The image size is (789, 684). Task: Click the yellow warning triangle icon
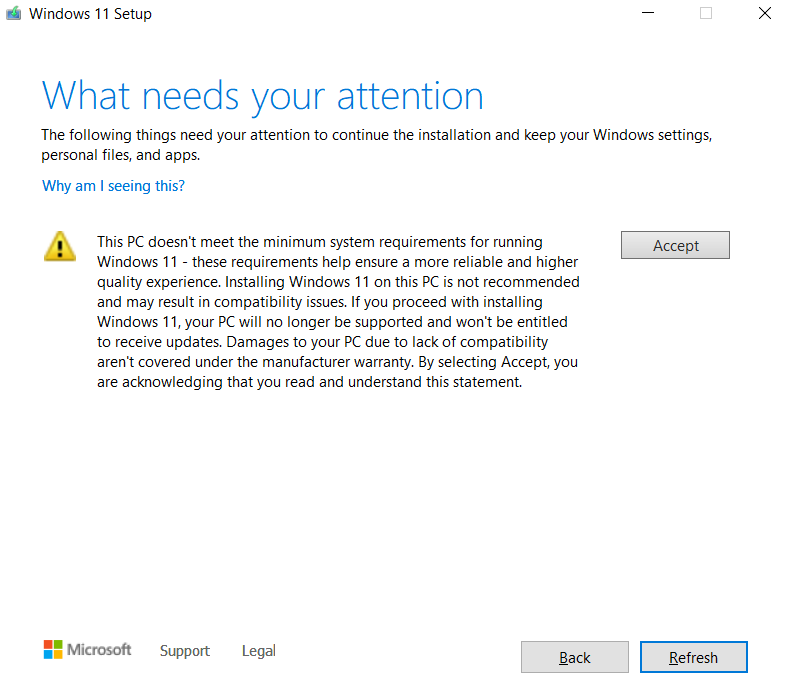pos(60,247)
